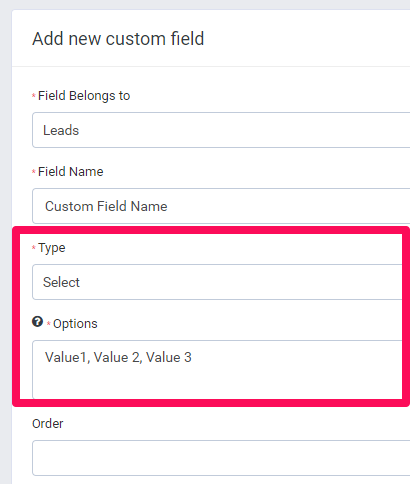Focus the empty Order input field

coord(221,458)
